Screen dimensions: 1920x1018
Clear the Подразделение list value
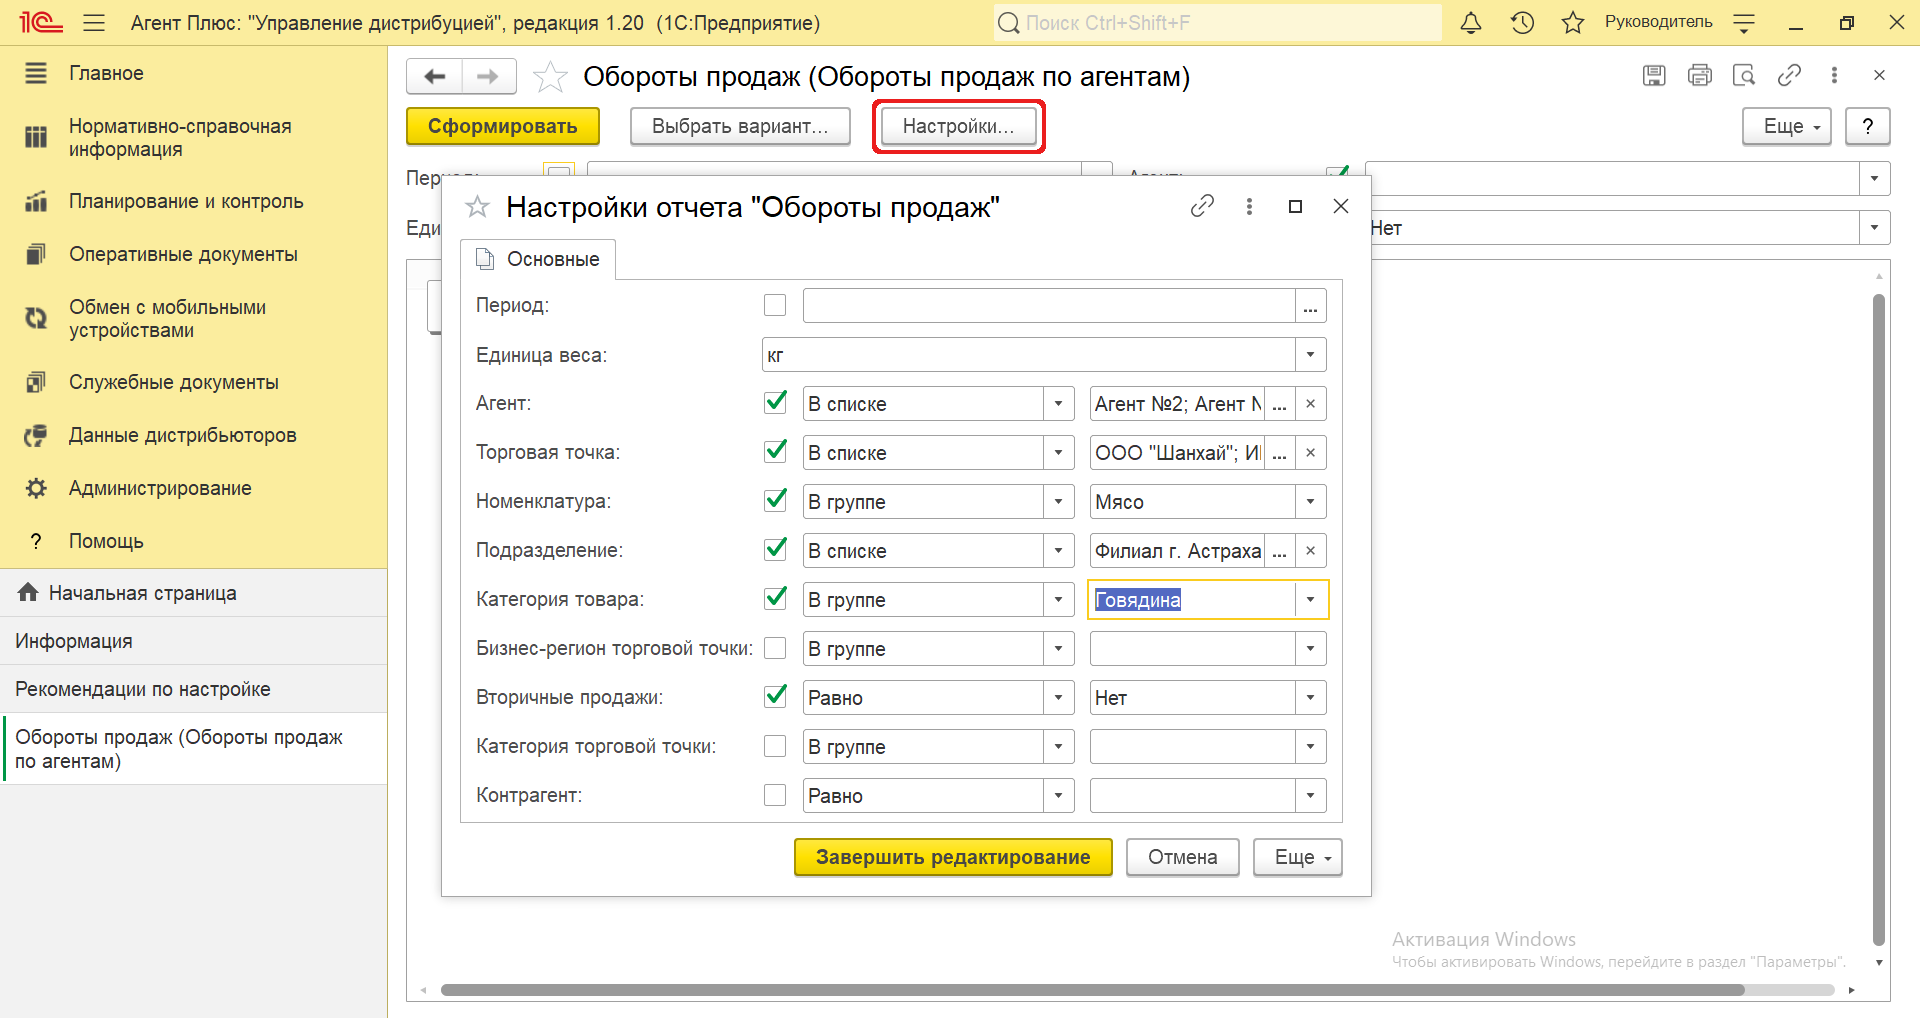click(1310, 551)
